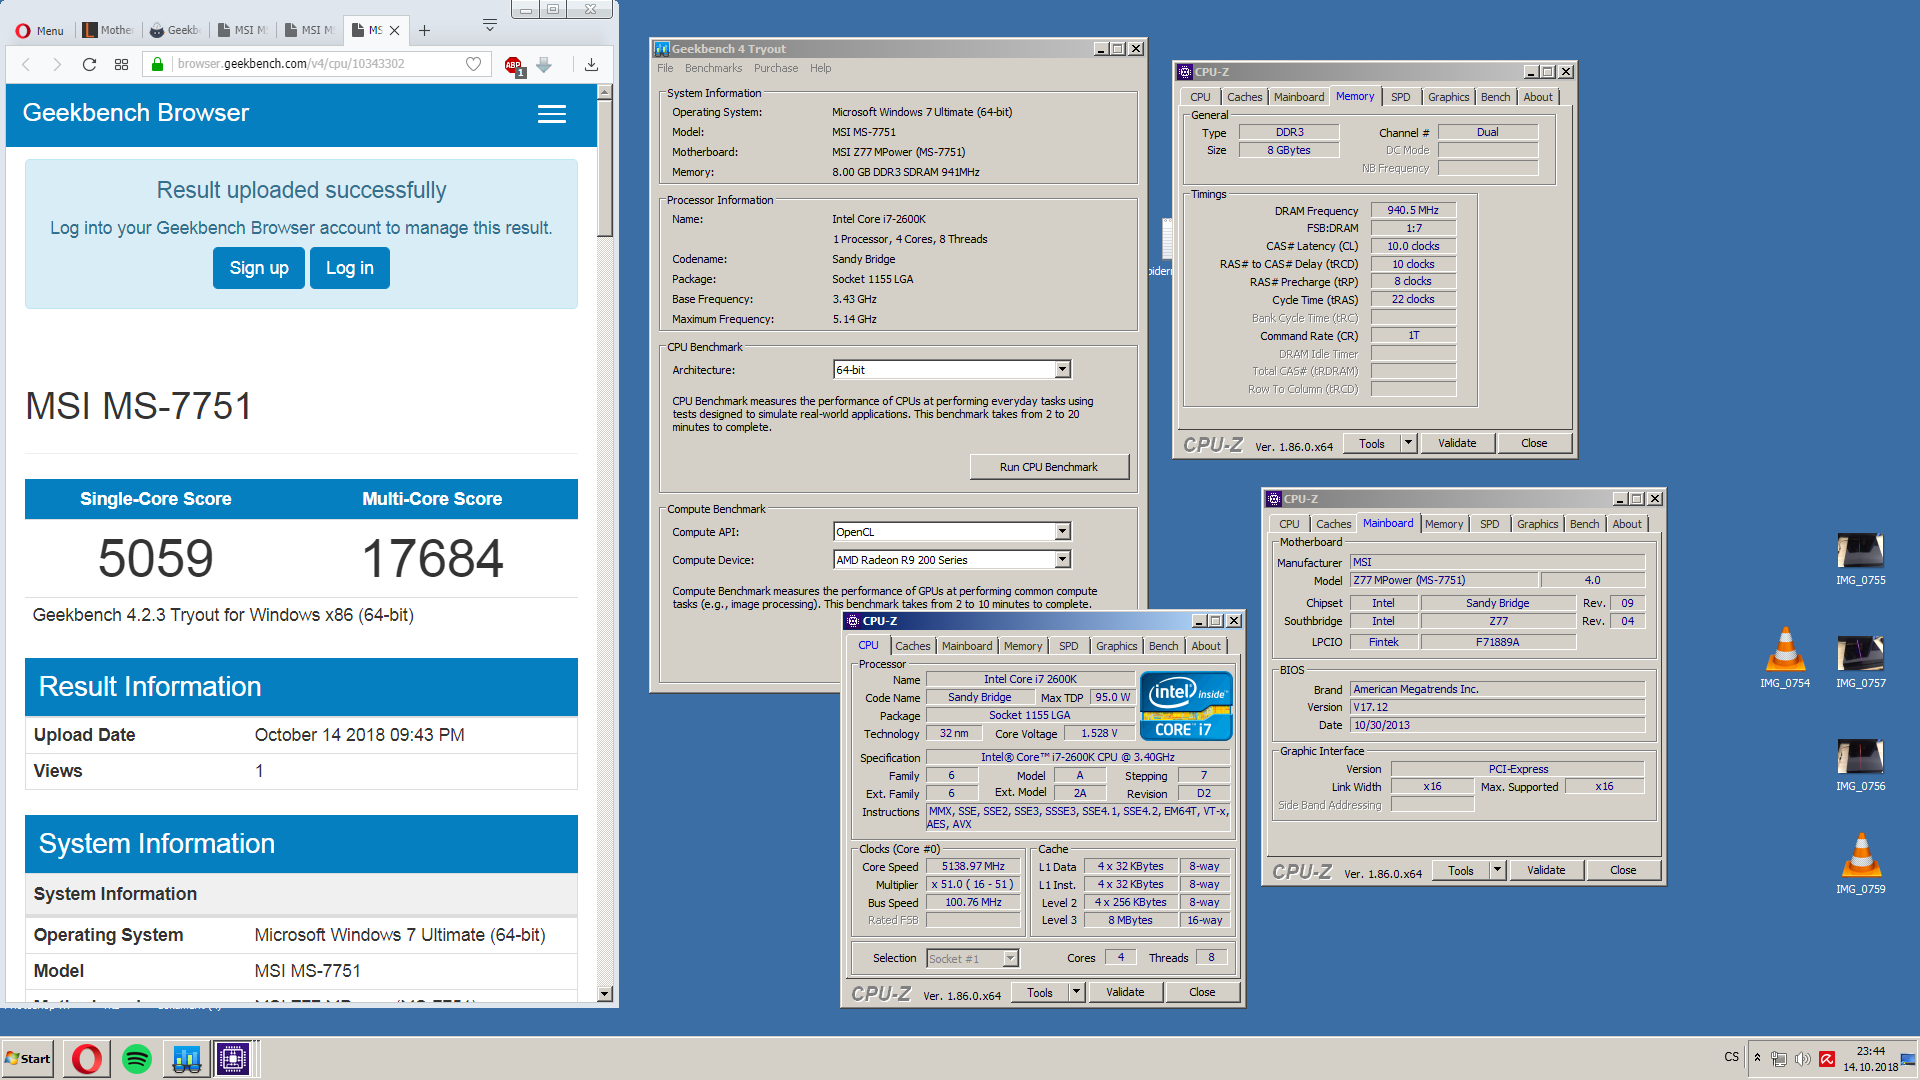This screenshot has height=1080, width=1920.
Task: Open desktop file IMG_0757
Action: (x=1860, y=662)
